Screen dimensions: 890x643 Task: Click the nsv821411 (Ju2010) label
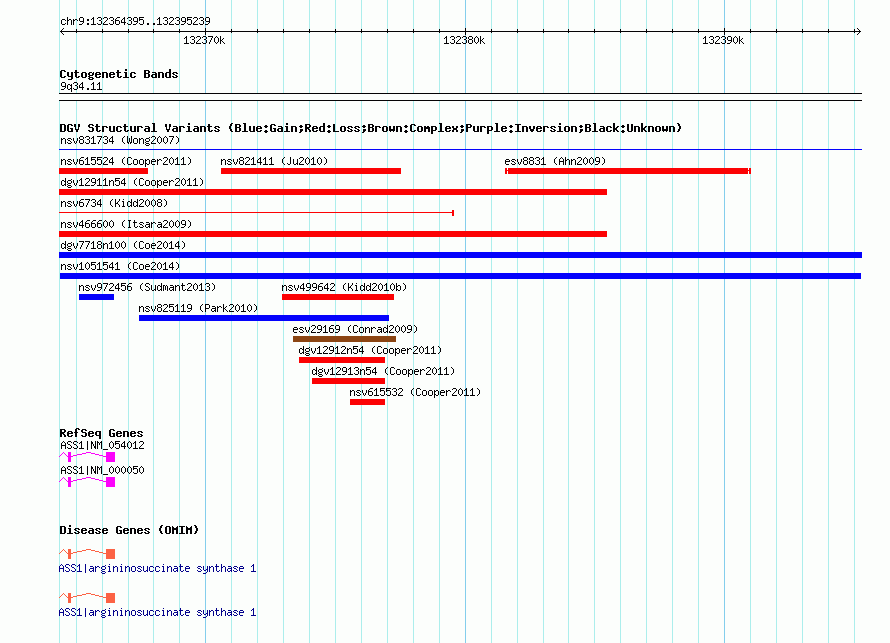point(274,161)
